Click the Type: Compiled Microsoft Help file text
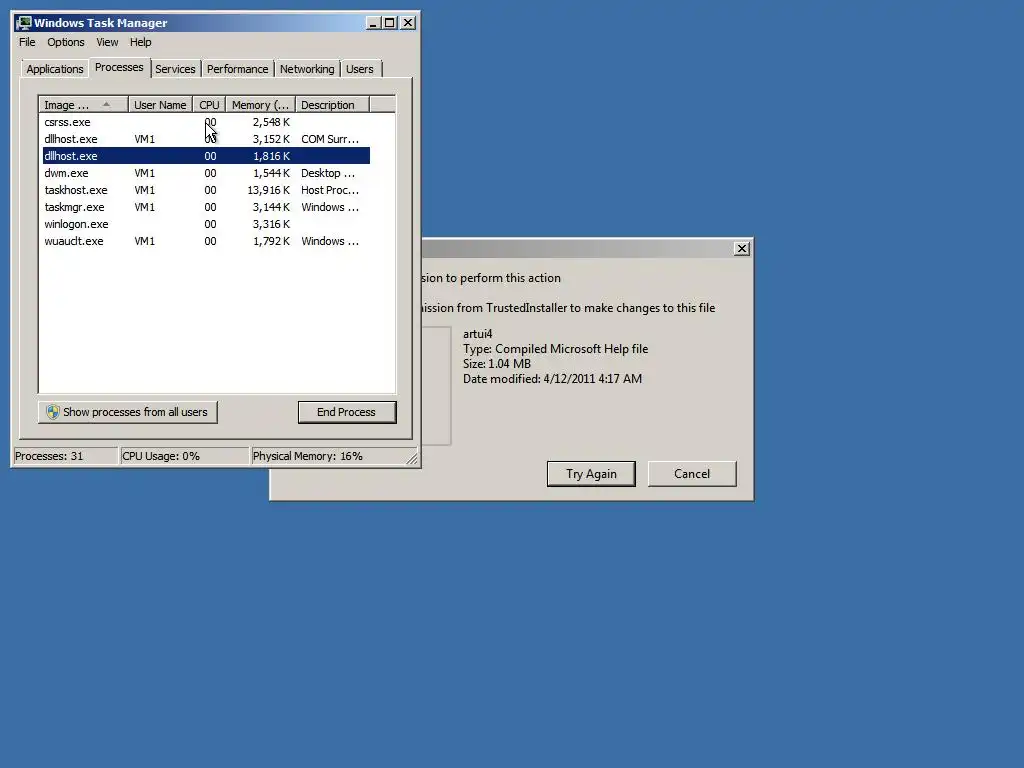Image resolution: width=1024 pixels, height=768 pixels. tap(555, 349)
